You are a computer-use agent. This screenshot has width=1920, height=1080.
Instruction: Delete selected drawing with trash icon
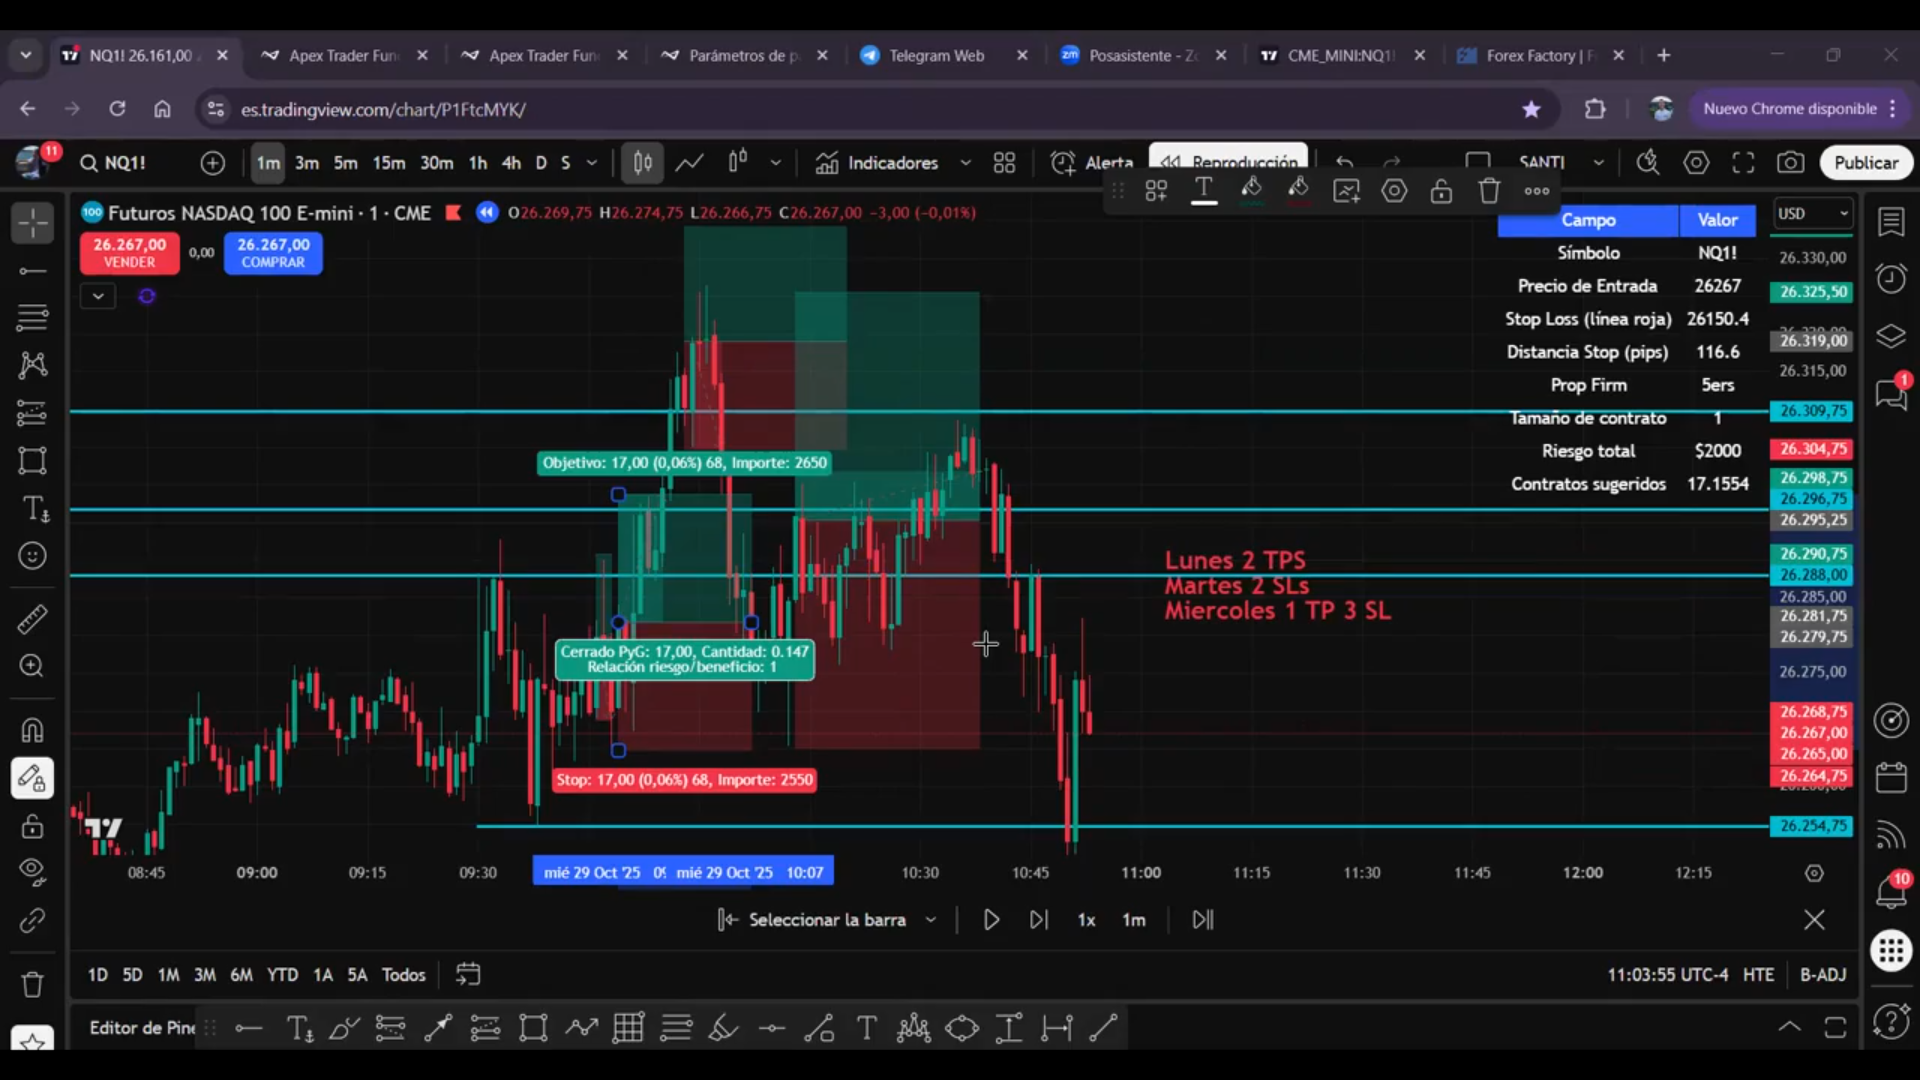click(x=1489, y=191)
